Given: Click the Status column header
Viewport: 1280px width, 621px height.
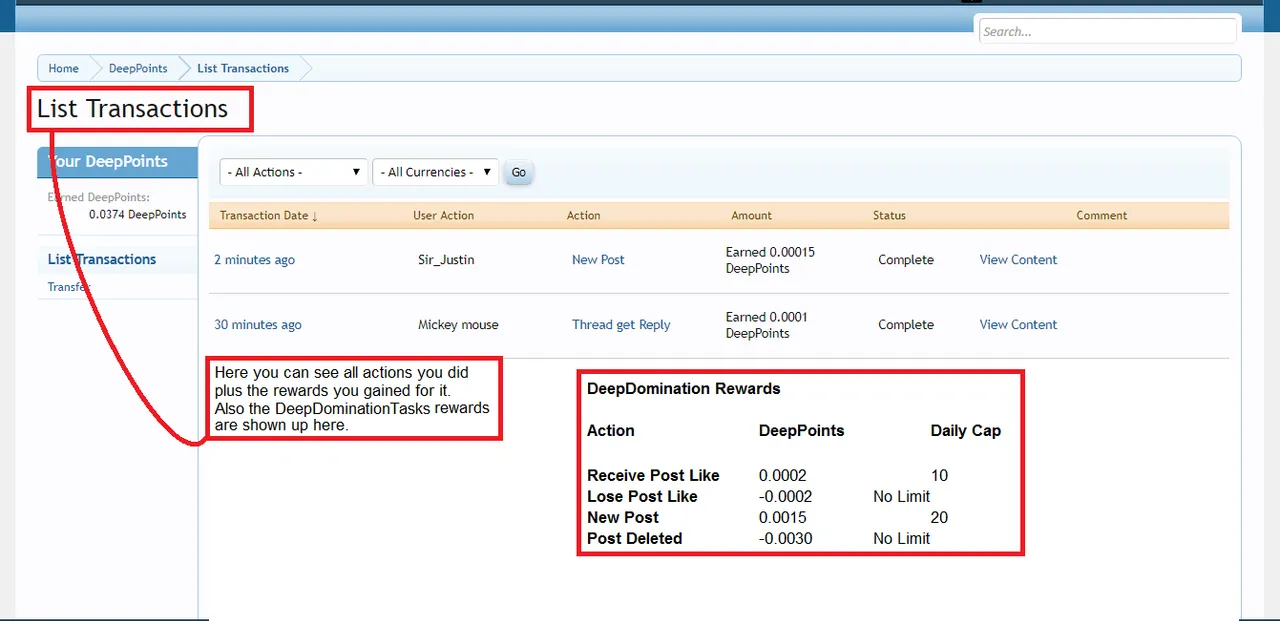Looking at the screenshot, I should 889,215.
